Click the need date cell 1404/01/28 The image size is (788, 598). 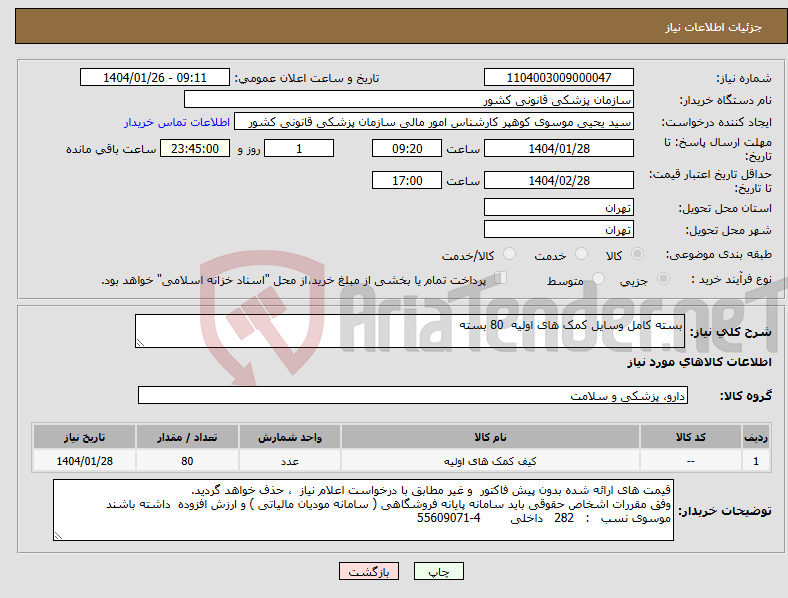84,461
